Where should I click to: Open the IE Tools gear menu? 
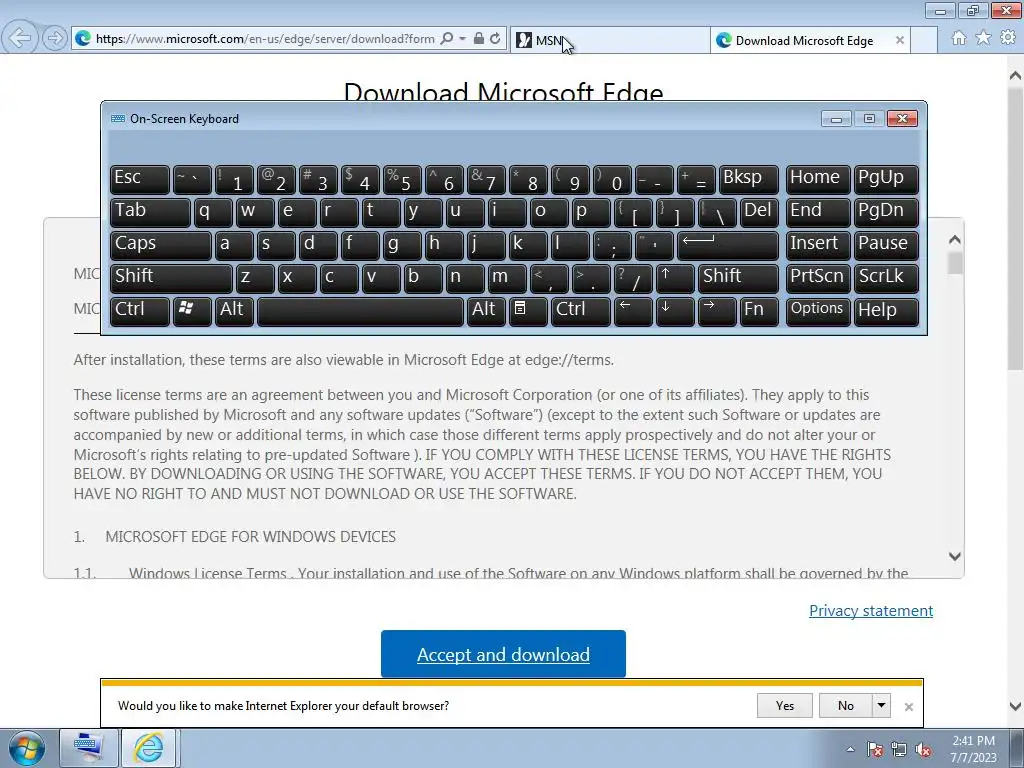click(1008, 39)
